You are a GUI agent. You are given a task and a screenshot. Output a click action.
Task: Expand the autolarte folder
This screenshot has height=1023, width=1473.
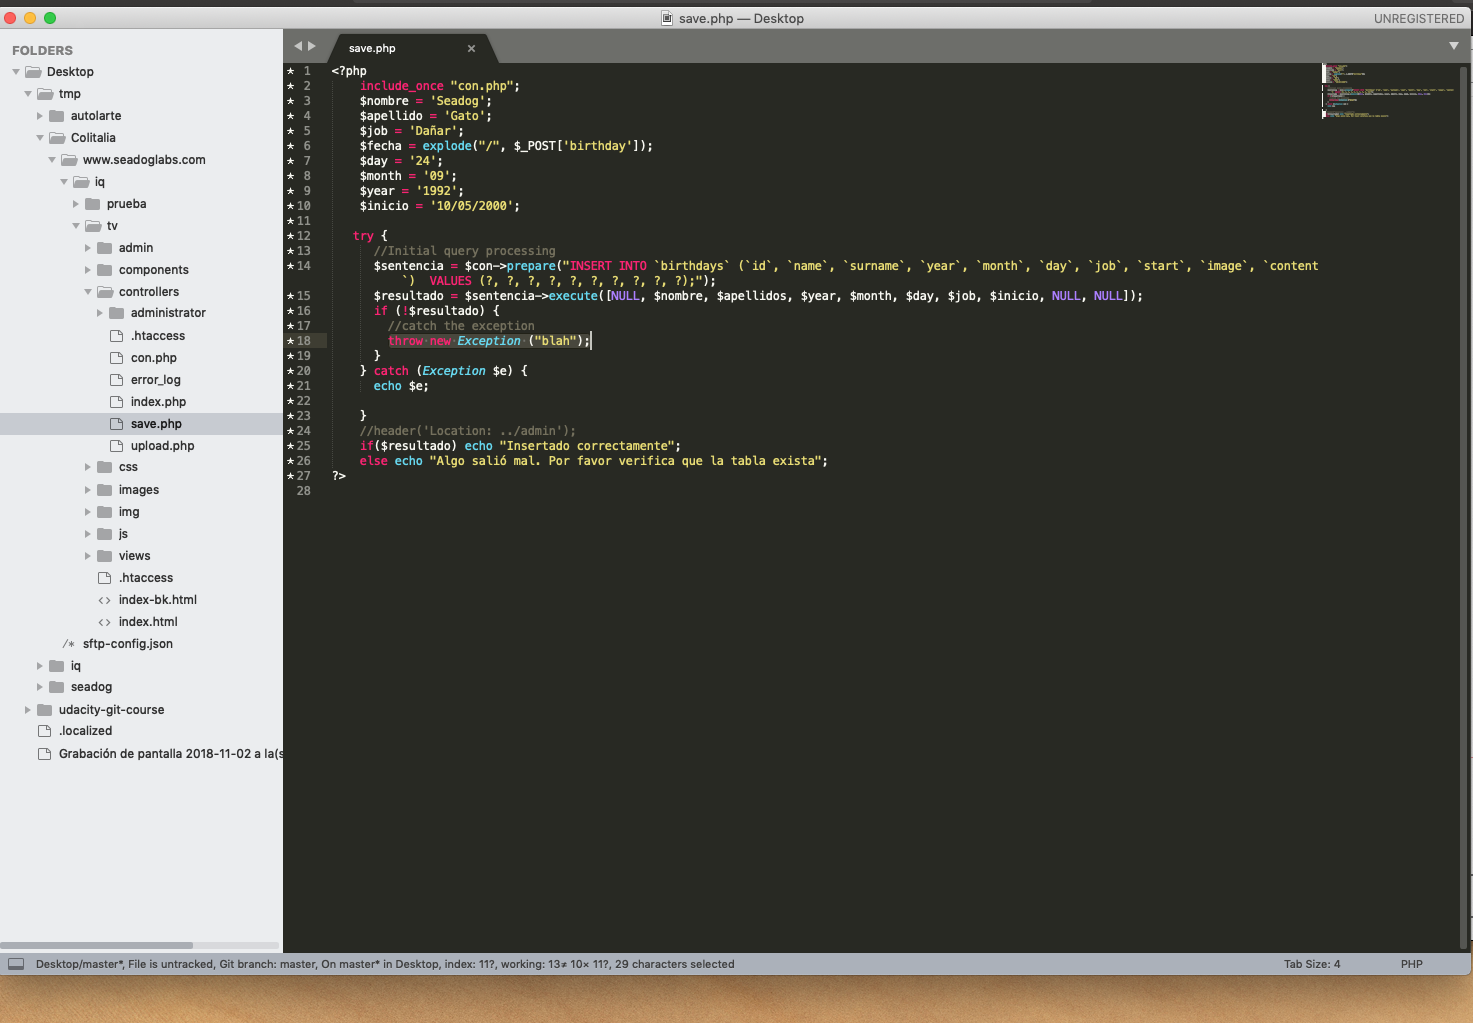(40, 116)
